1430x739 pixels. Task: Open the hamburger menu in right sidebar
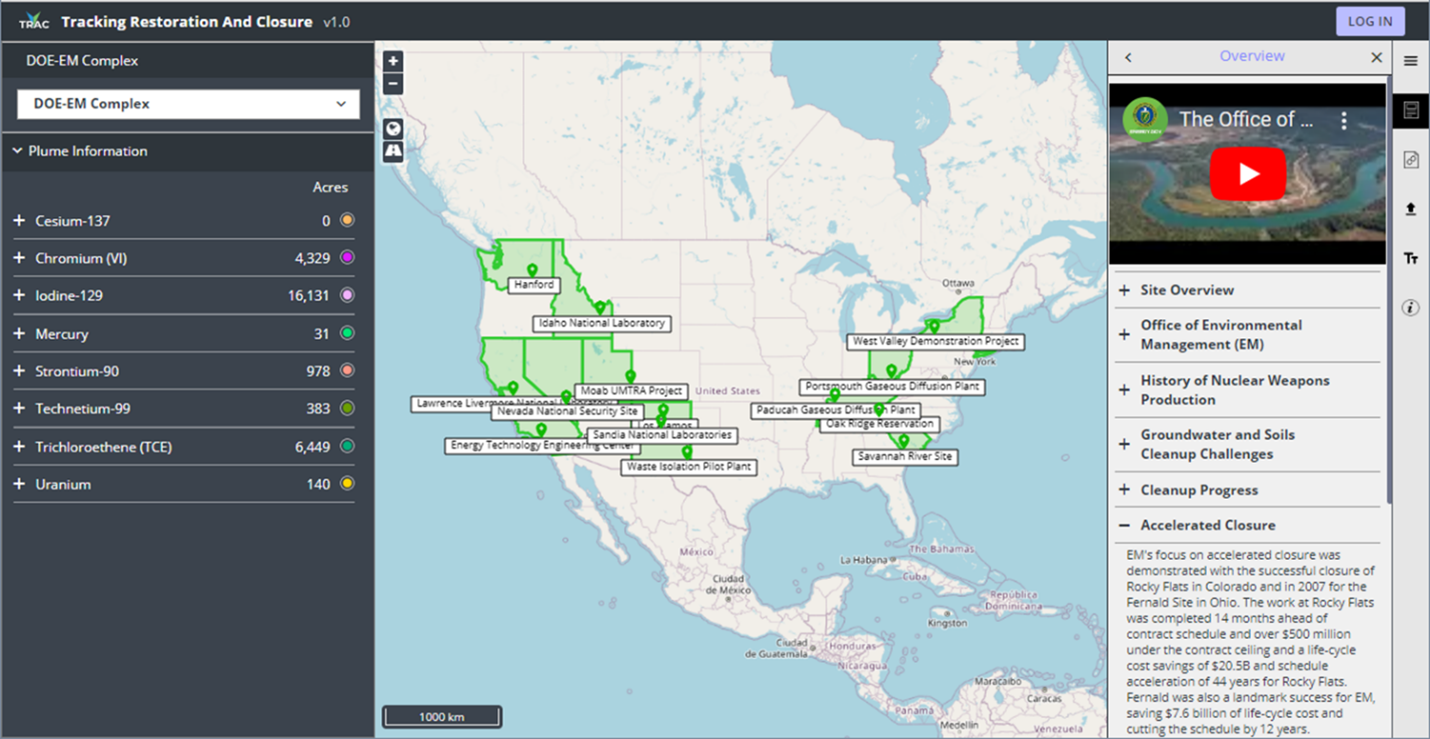click(1411, 61)
